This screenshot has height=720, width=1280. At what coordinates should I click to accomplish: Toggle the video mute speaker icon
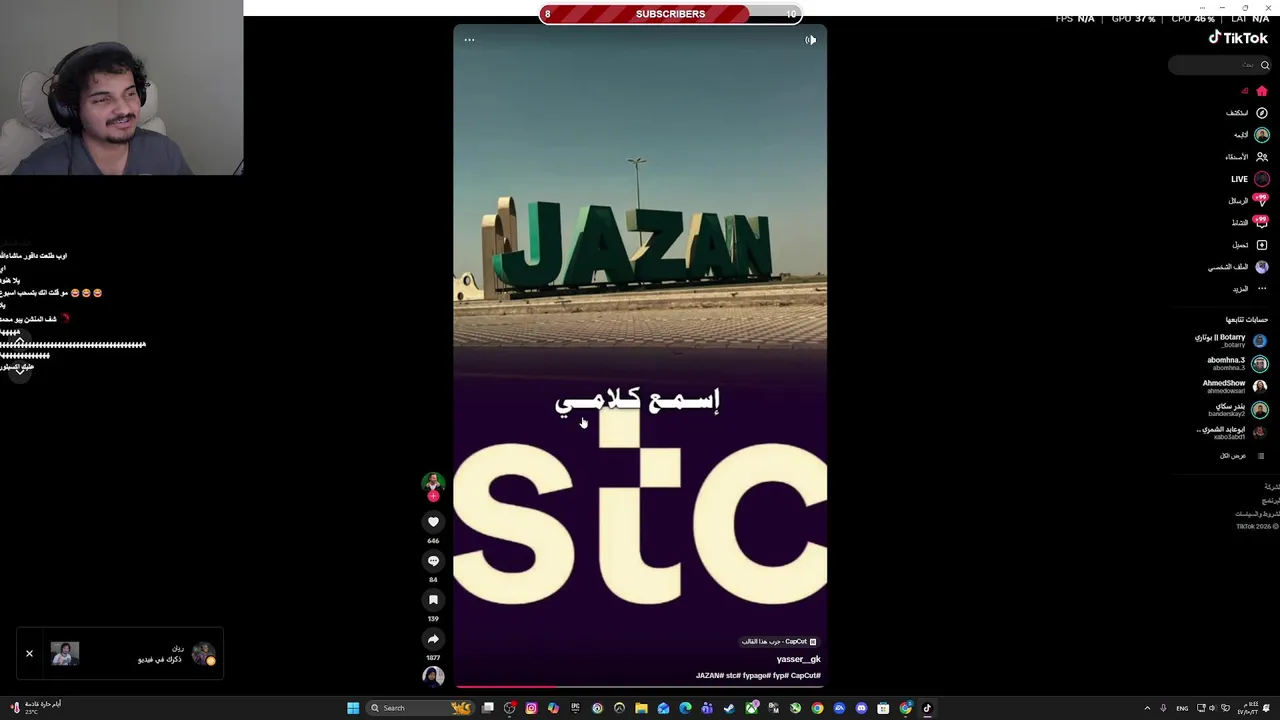[x=810, y=40]
